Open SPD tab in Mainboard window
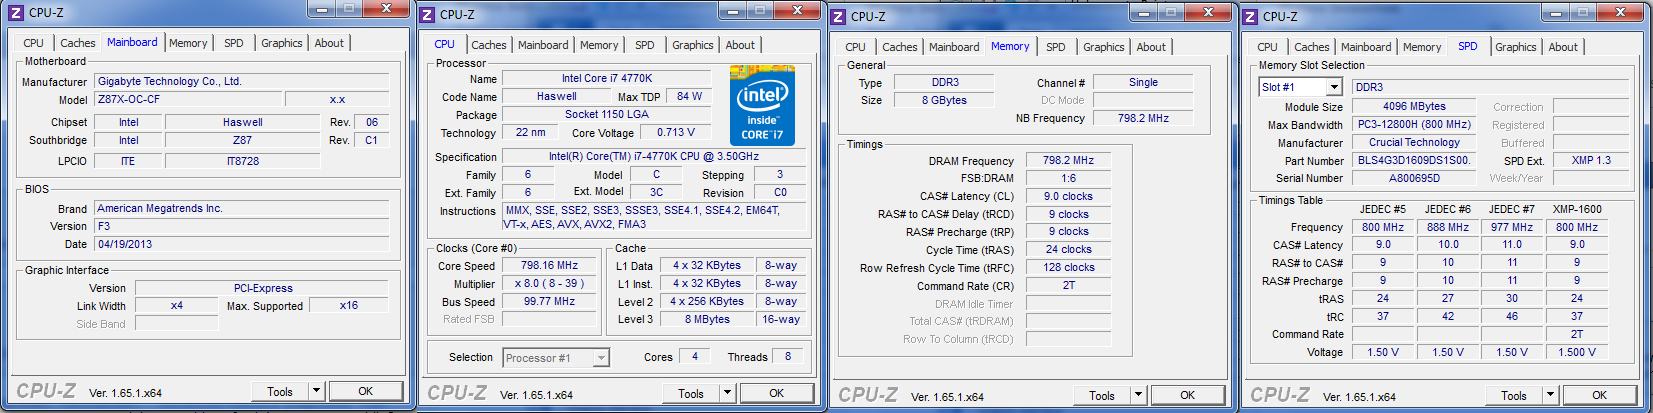Image resolution: width=1653 pixels, height=413 pixels. (233, 43)
